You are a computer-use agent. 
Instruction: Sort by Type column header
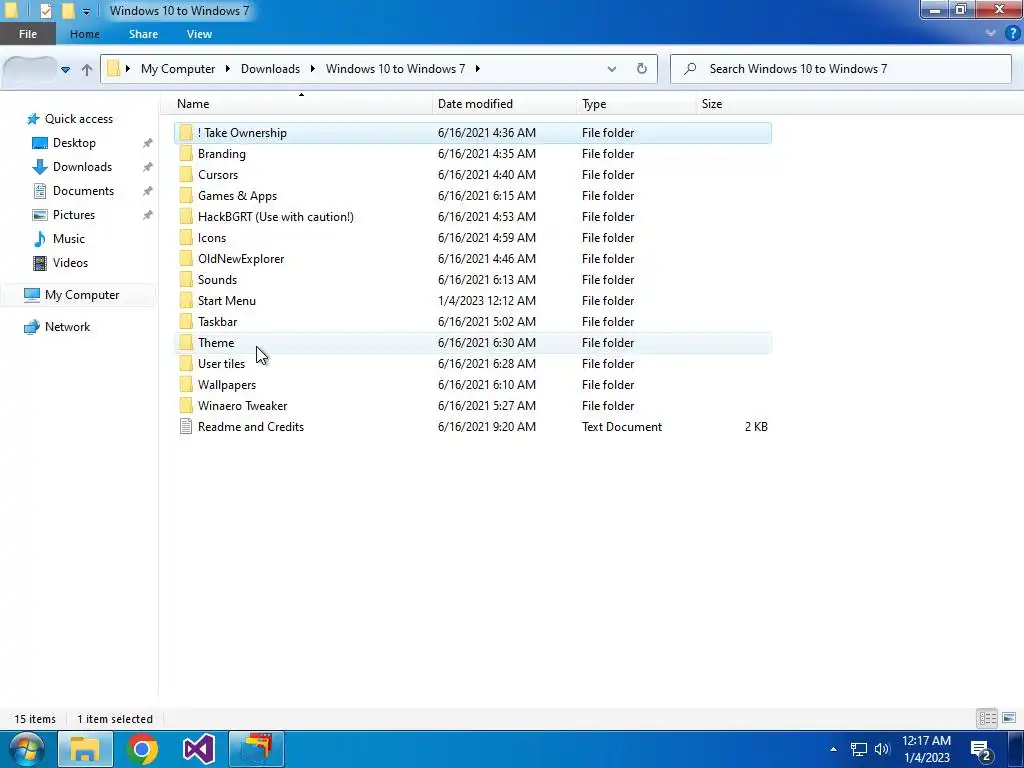(637, 104)
